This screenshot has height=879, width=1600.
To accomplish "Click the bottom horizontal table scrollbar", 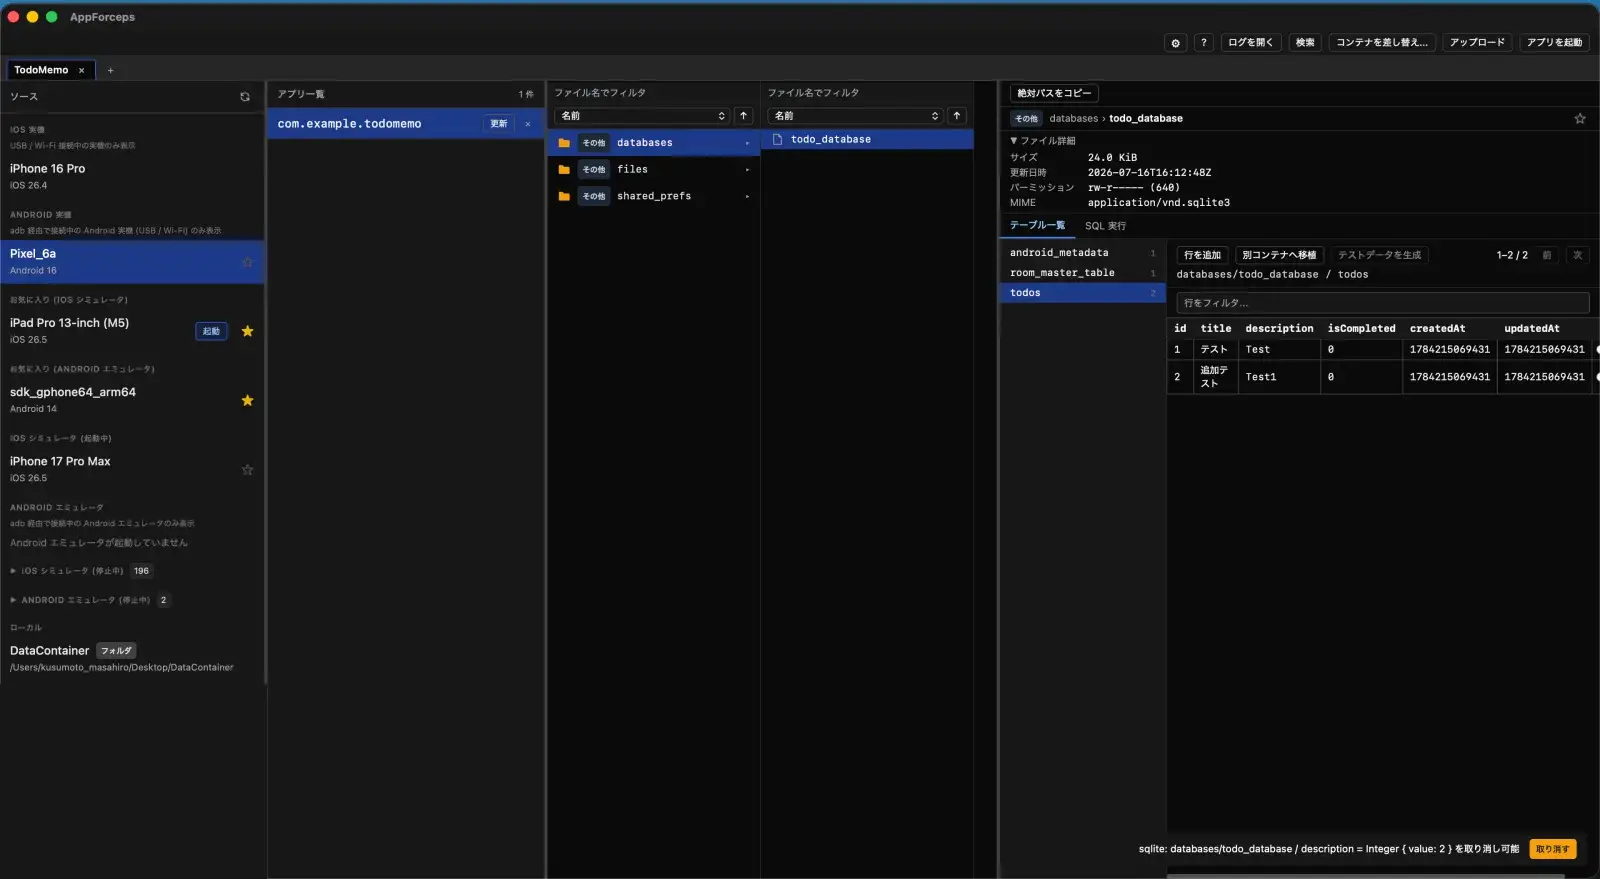I will [1365, 876].
